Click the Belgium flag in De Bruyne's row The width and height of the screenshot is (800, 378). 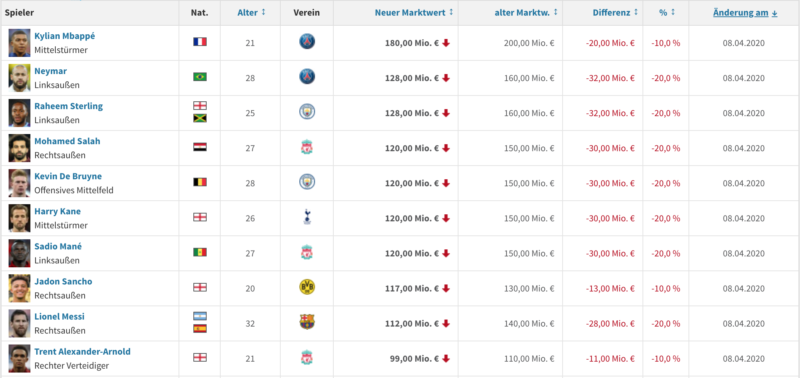tap(199, 182)
